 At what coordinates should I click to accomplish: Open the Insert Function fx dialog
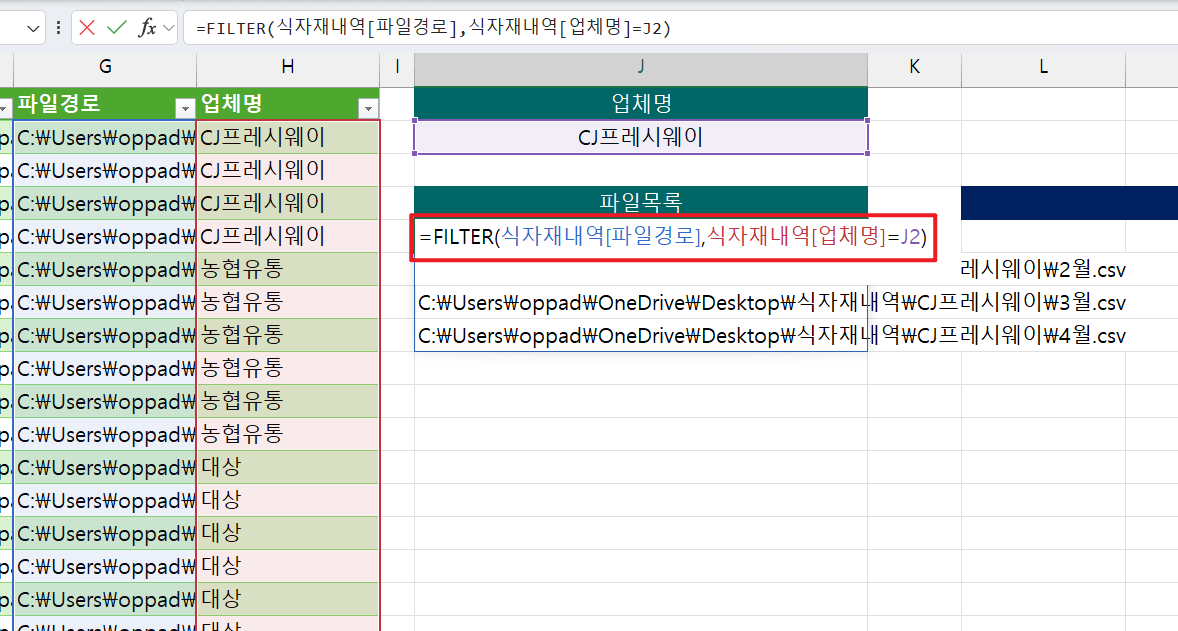(147, 29)
